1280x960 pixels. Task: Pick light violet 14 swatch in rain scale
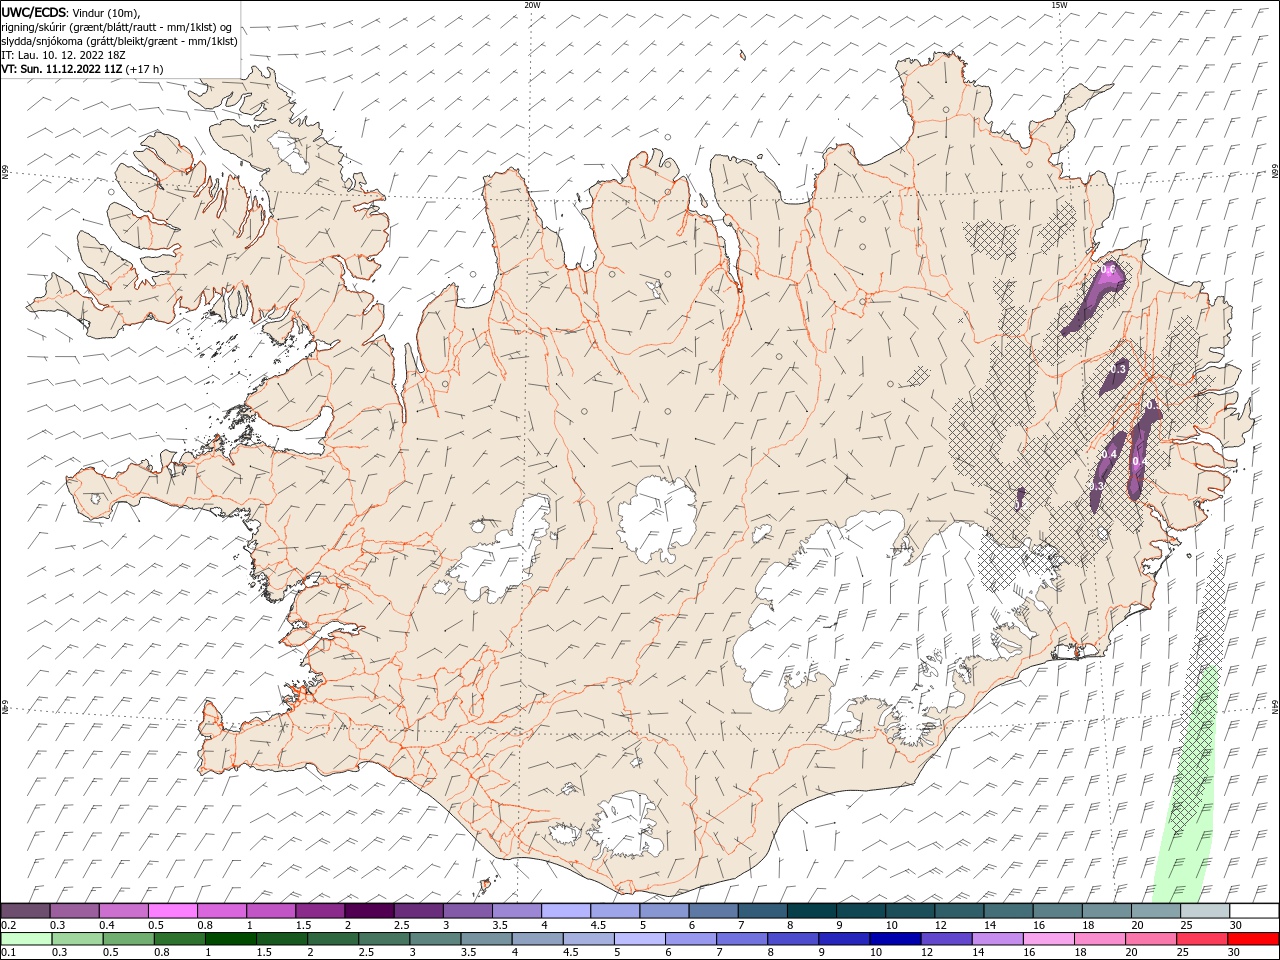996,939
